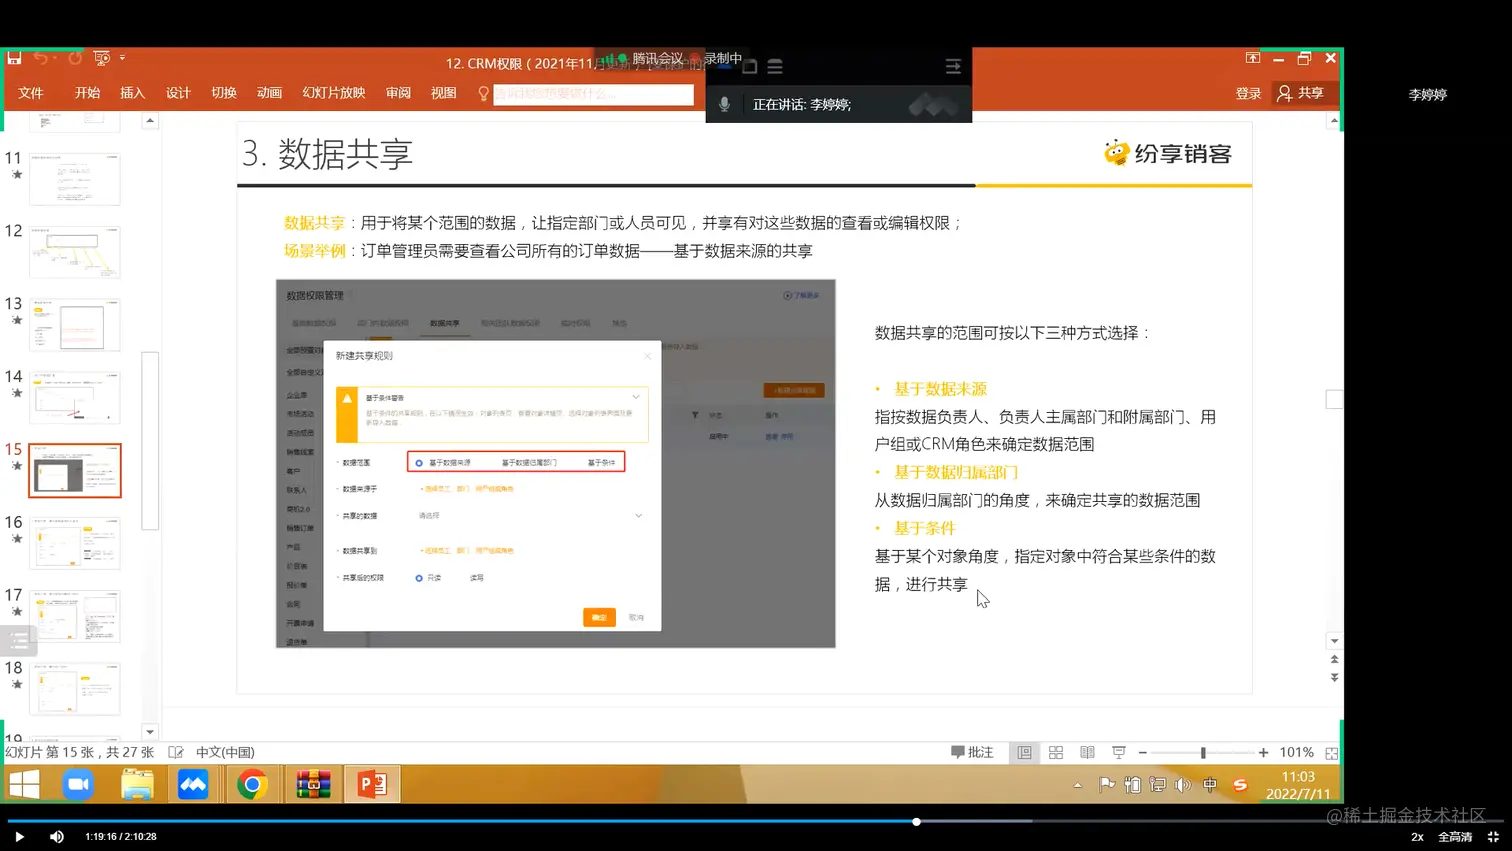Image resolution: width=1512 pixels, height=851 pixels.
Task: Click the PowerPoint zoom slider handle
Action: tap(1203, 752)
